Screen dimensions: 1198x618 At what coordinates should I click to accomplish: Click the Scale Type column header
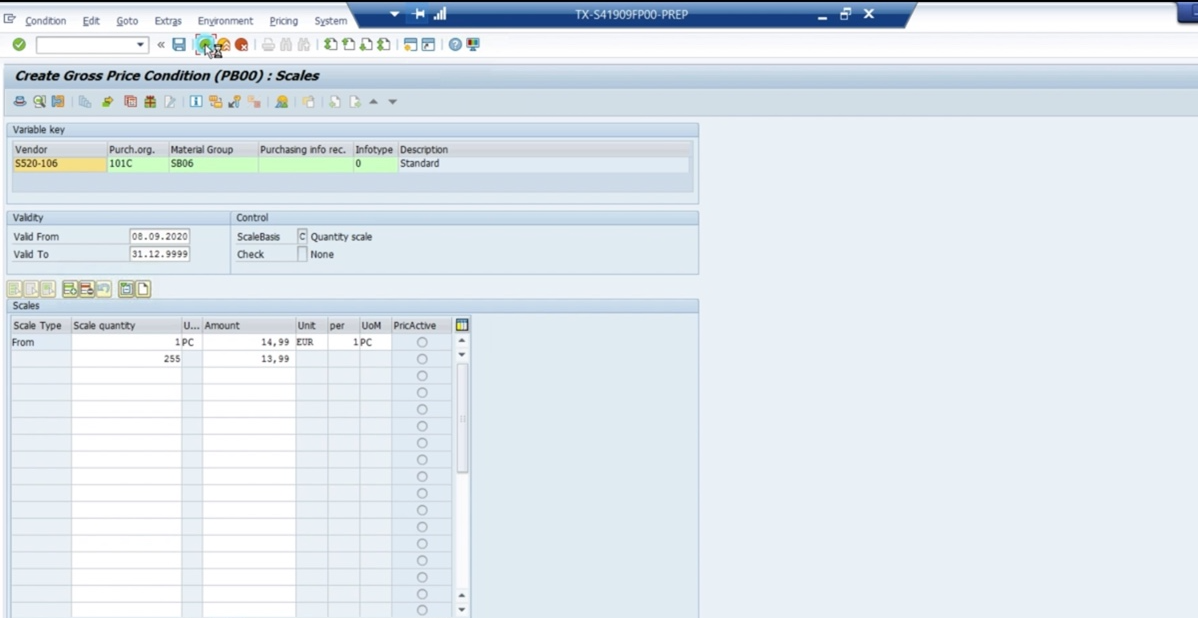click(41, 325)
